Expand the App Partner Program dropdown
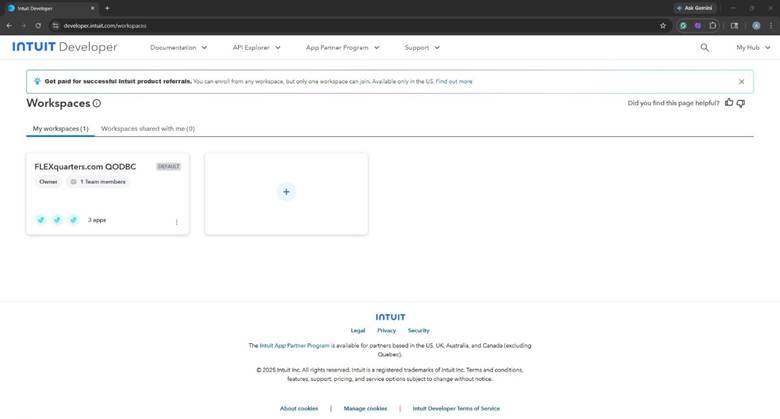 pos(343,47)
